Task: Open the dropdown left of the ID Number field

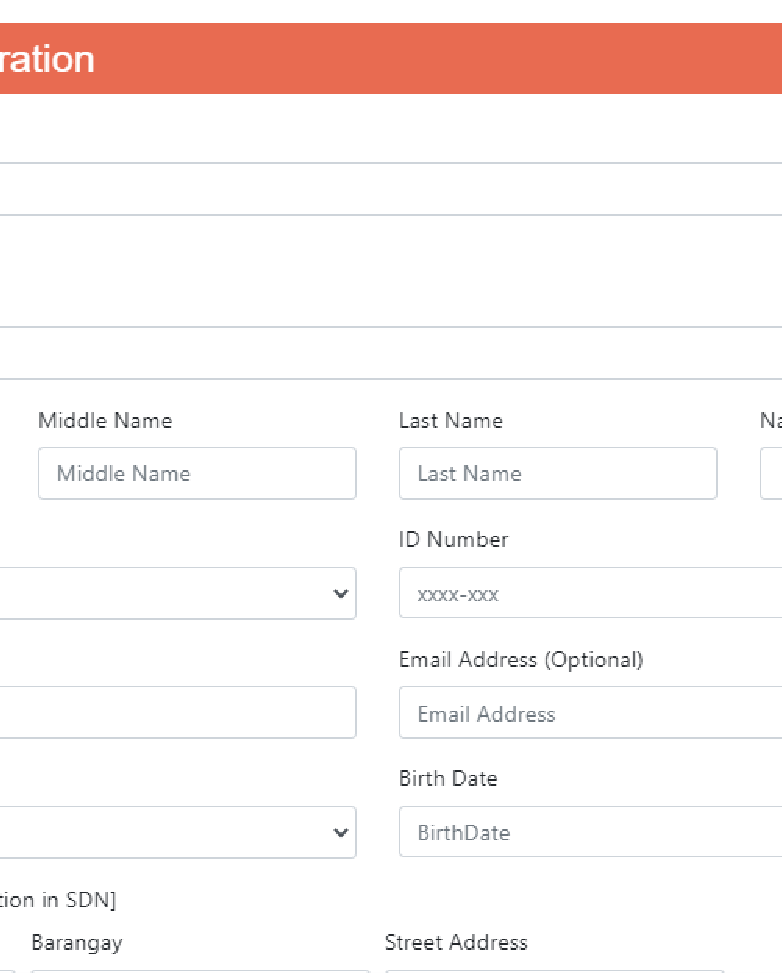Action: coord(177,593)
